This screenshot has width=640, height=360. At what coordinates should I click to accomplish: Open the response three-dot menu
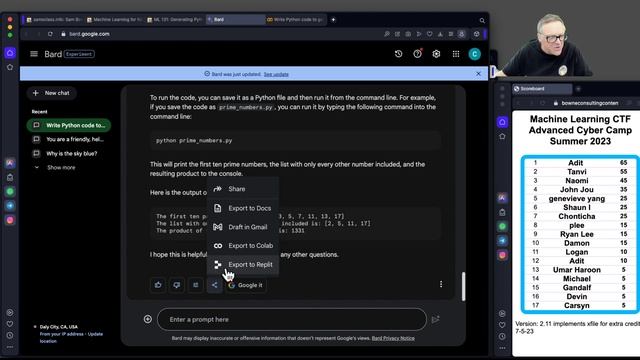[x=441, y=284]
